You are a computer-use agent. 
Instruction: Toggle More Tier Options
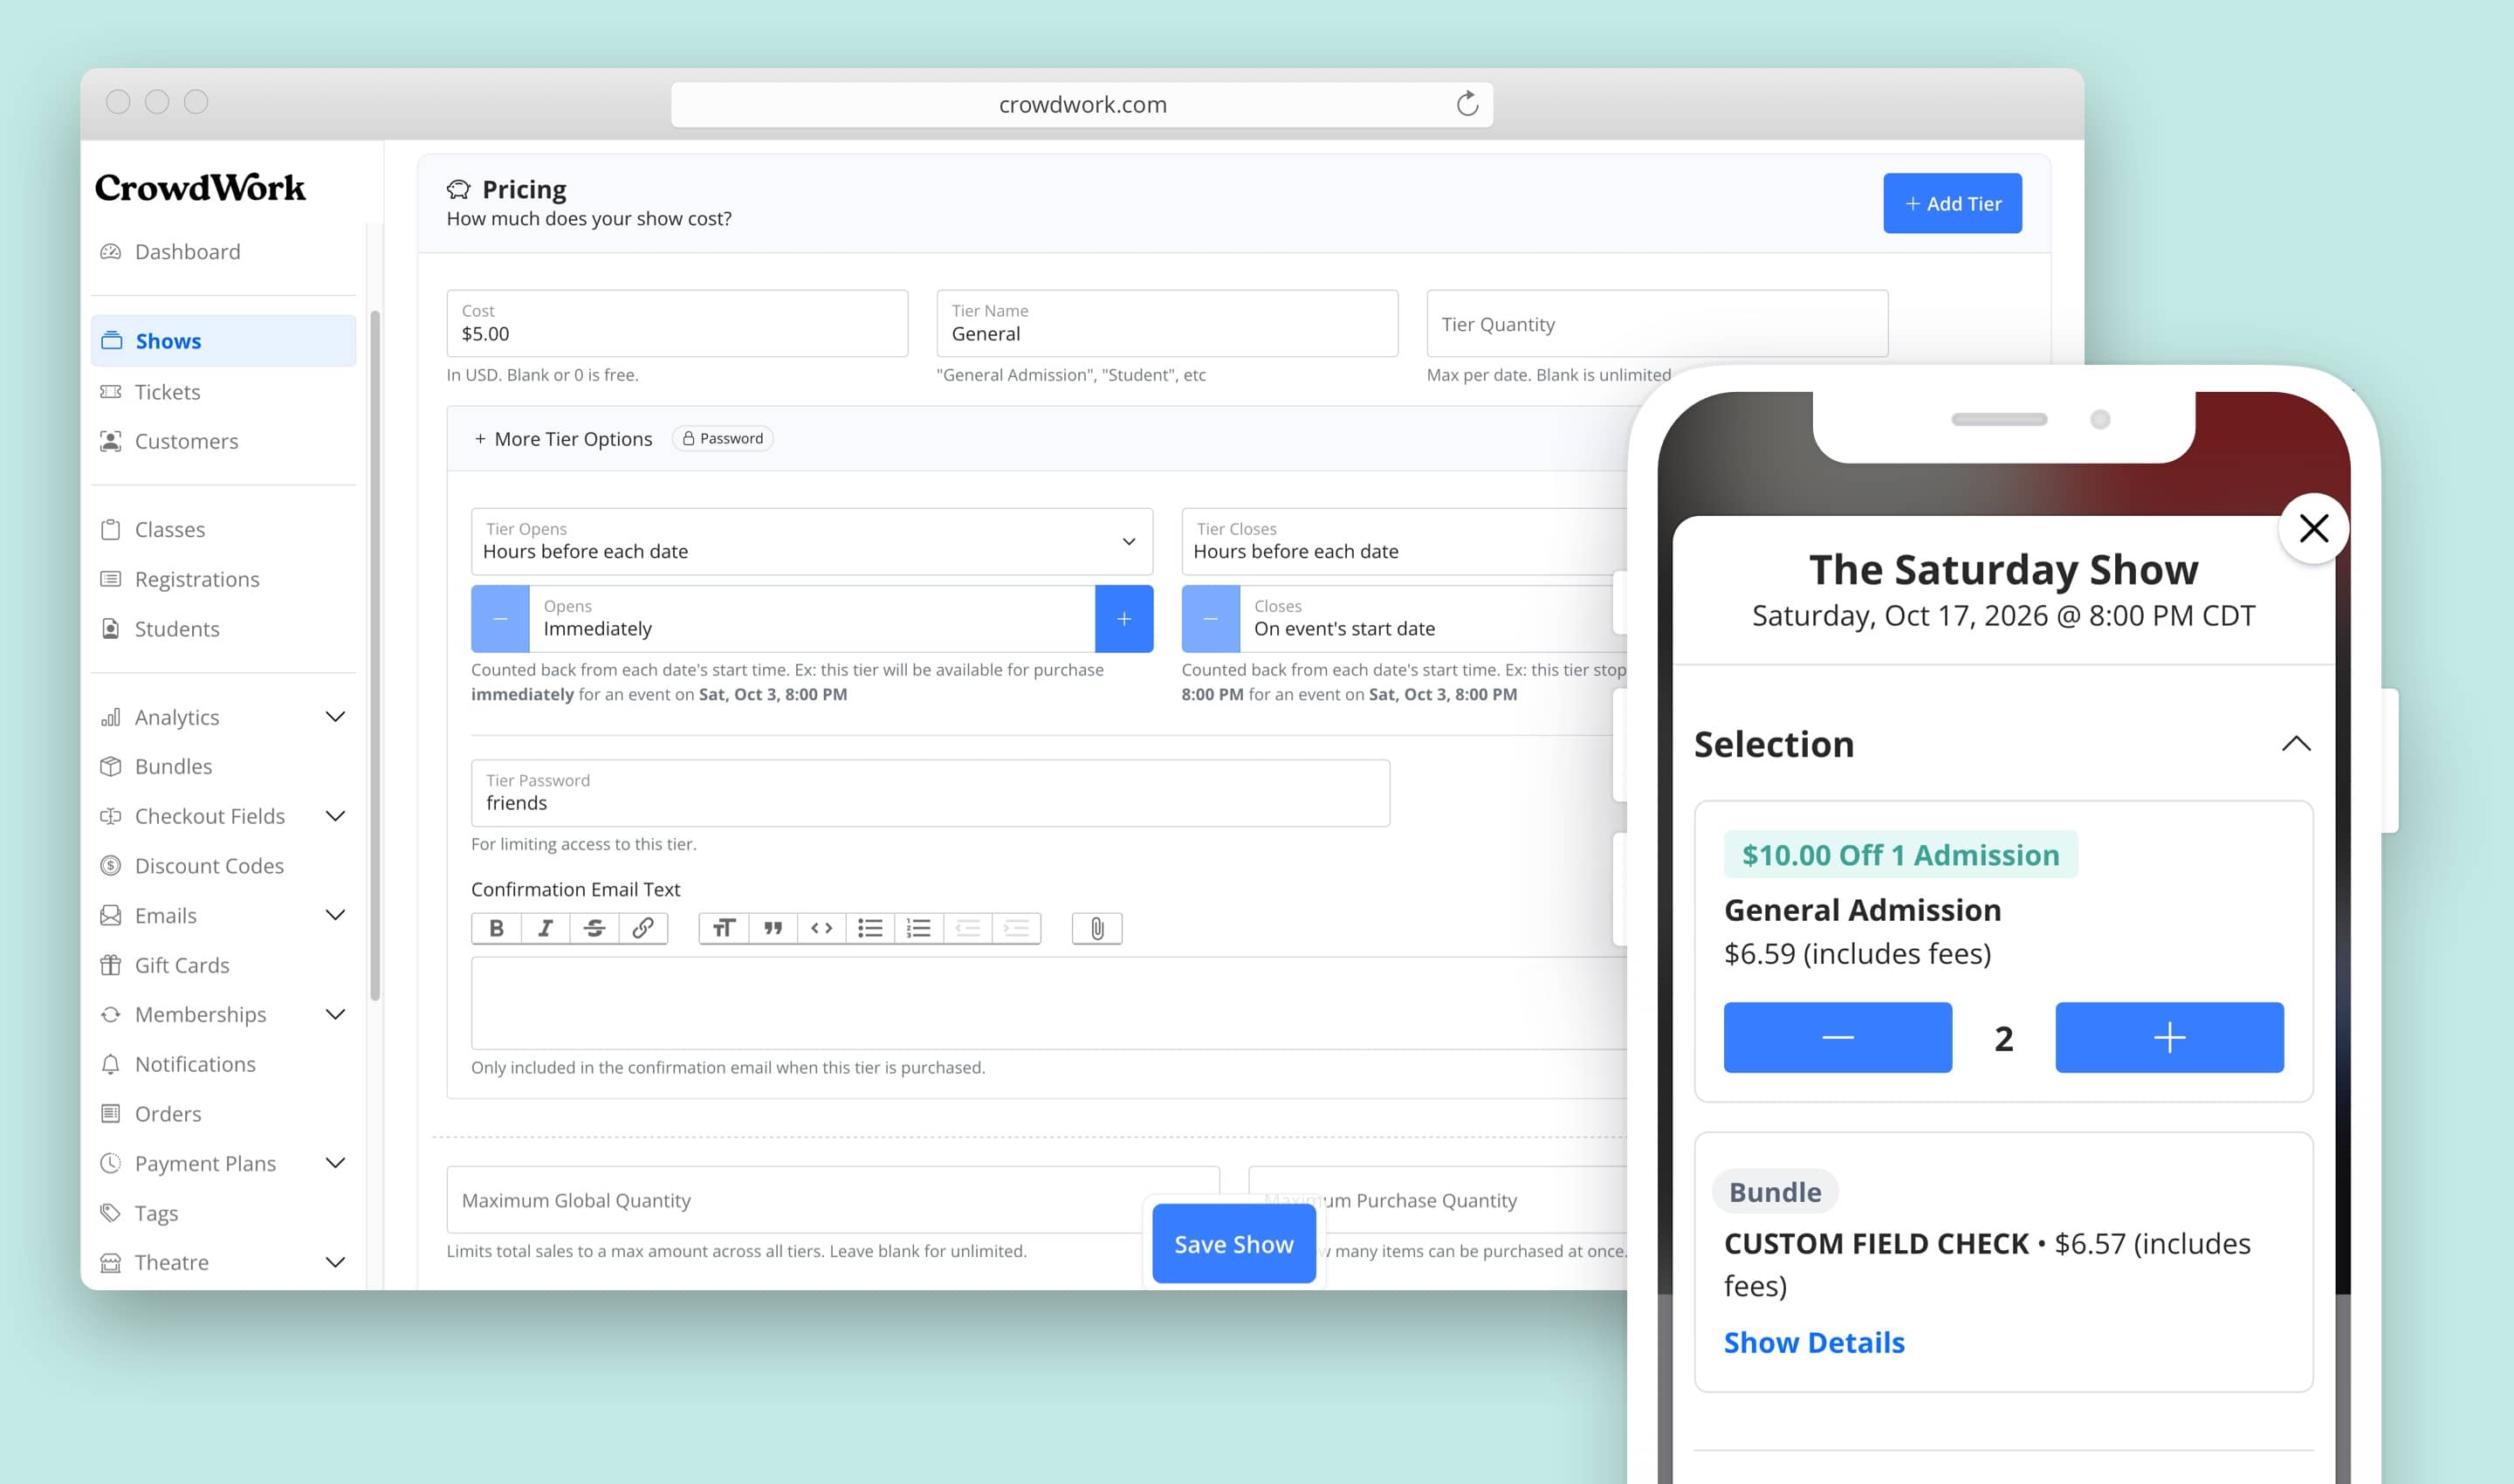tap(563, 439)
